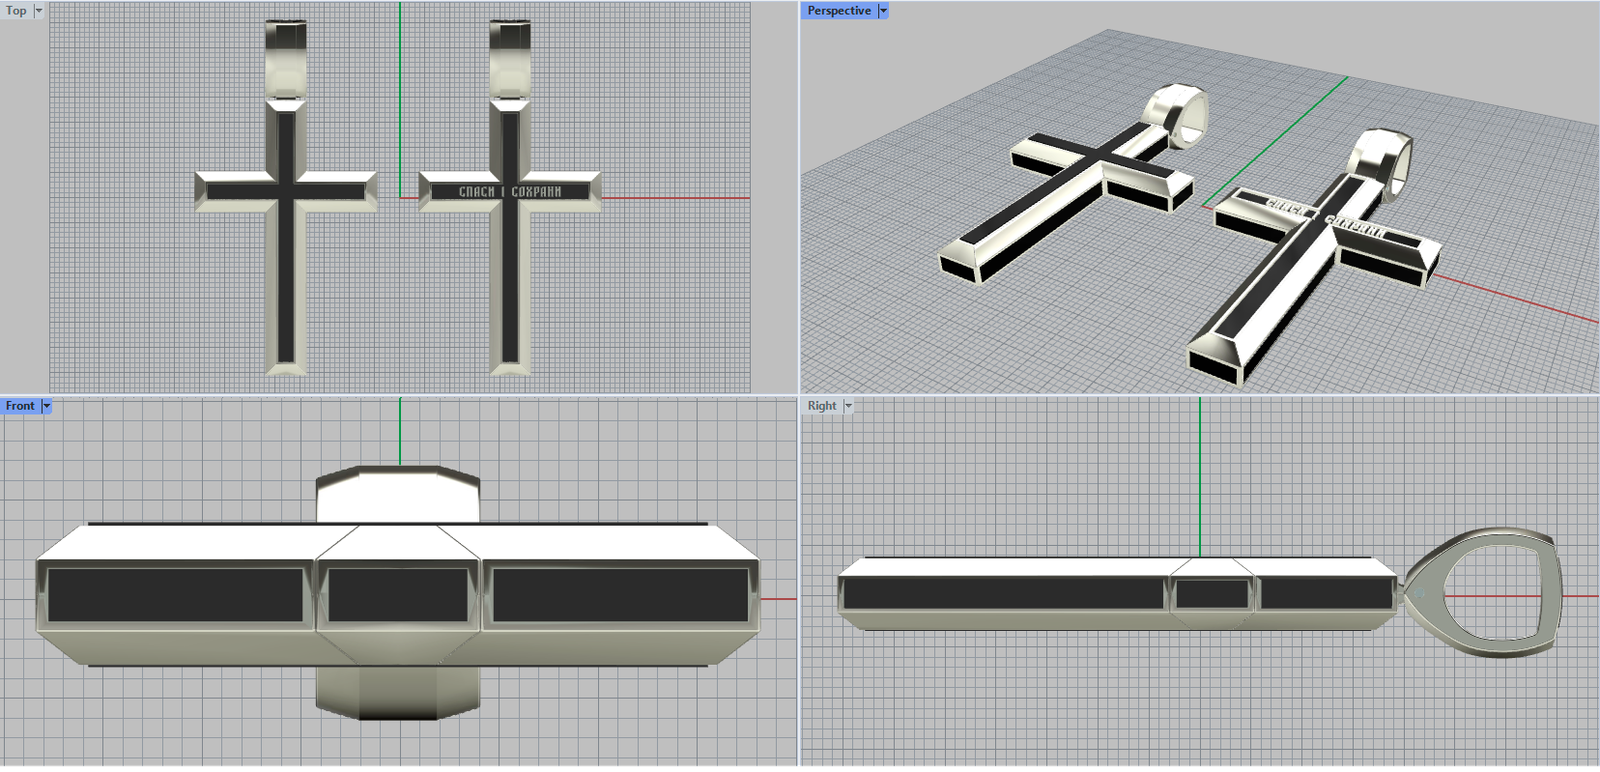
Task: Activate the Top viewport title label
Action: [x=16, y=11]
